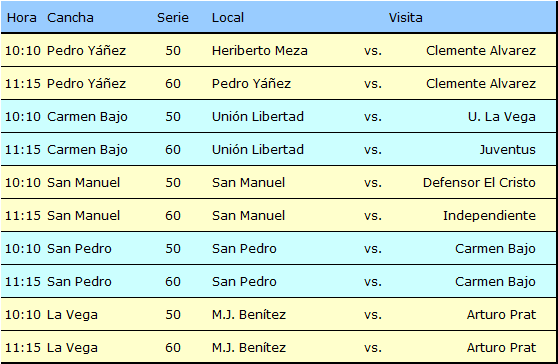Click Arturo Prat in the last row

[501, 348]
